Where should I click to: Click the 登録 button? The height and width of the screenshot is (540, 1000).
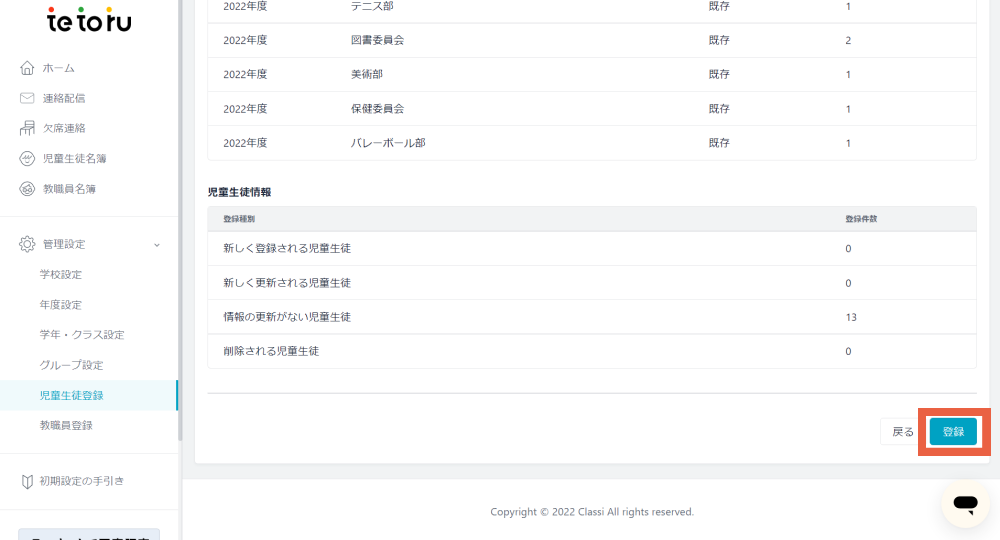pos(953,432)
